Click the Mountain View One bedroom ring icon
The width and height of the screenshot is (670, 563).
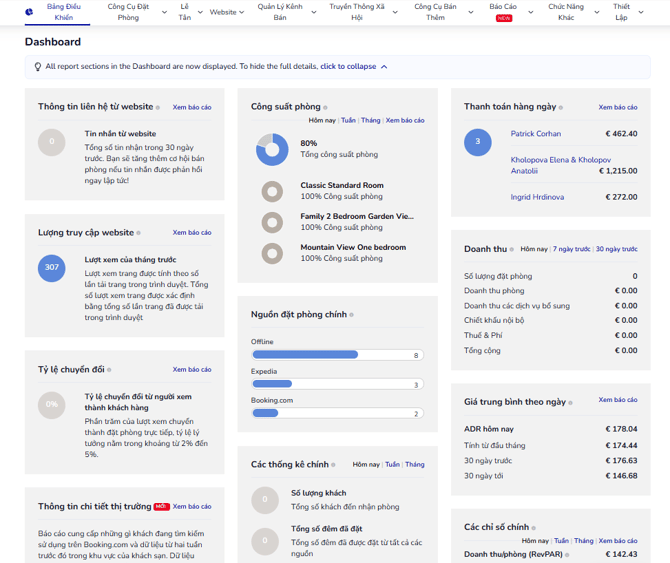[x=271, y=253]
